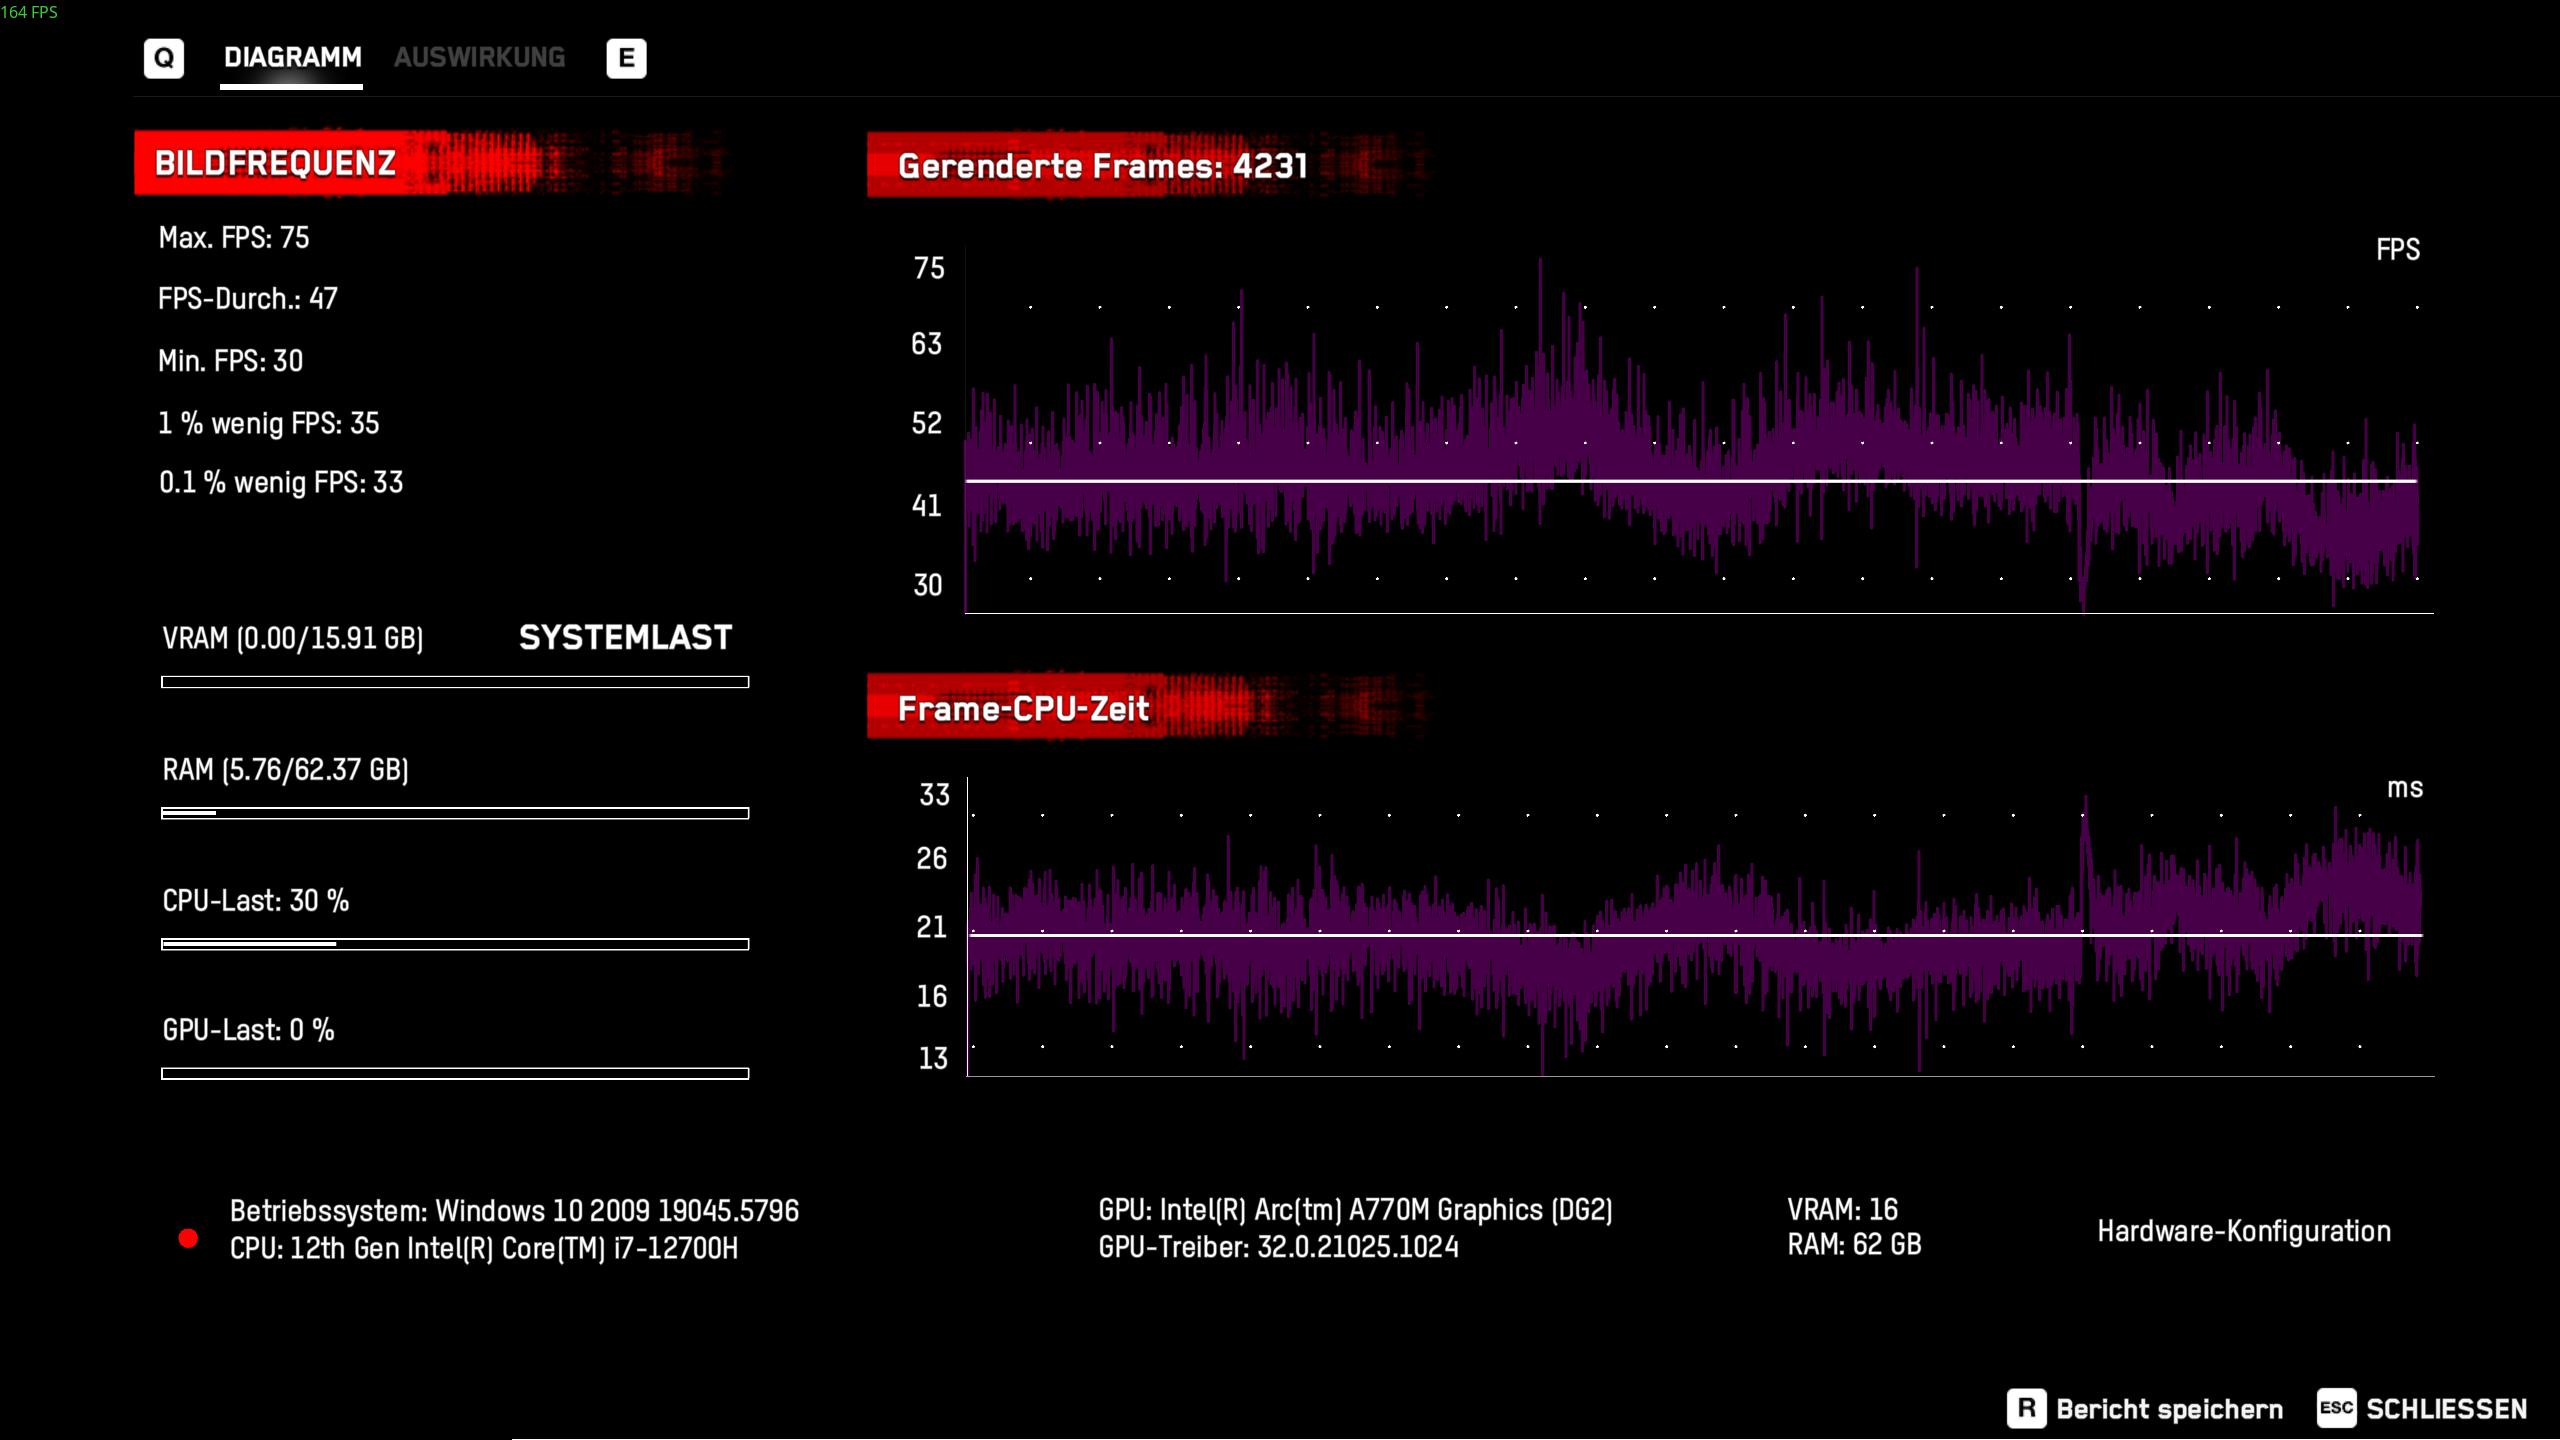Click the red dot next to Betriebssystem
2560x1440 pixels.
point(188,1239)
